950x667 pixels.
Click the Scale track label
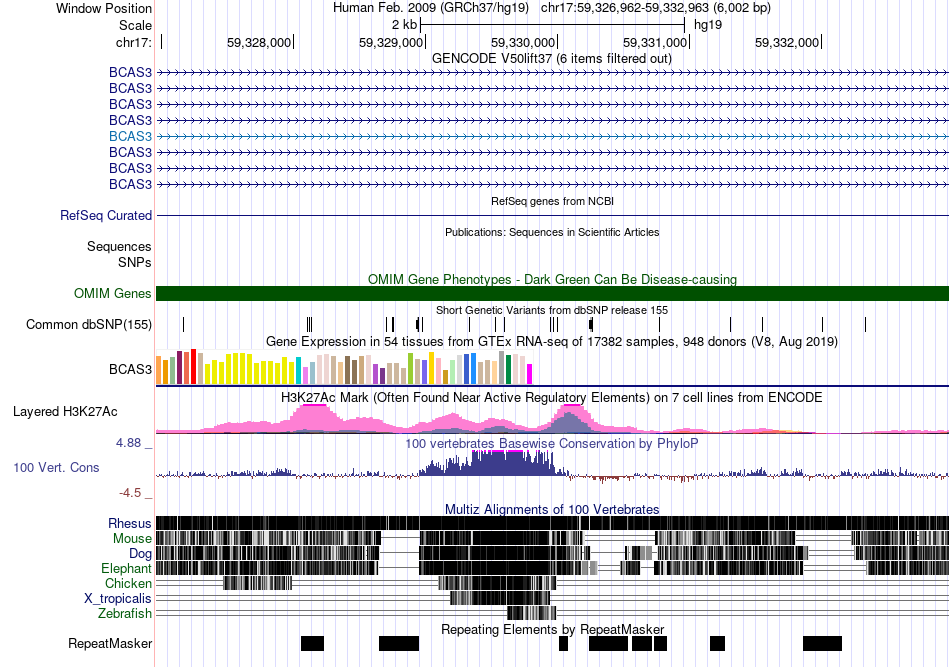(135, 25)
